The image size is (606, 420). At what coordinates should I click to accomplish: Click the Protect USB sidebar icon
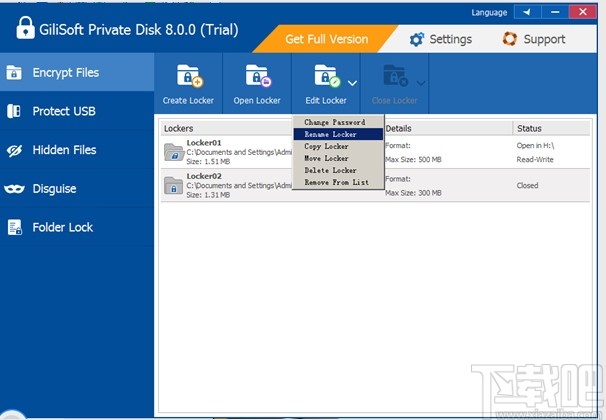(x=14, y=111)
